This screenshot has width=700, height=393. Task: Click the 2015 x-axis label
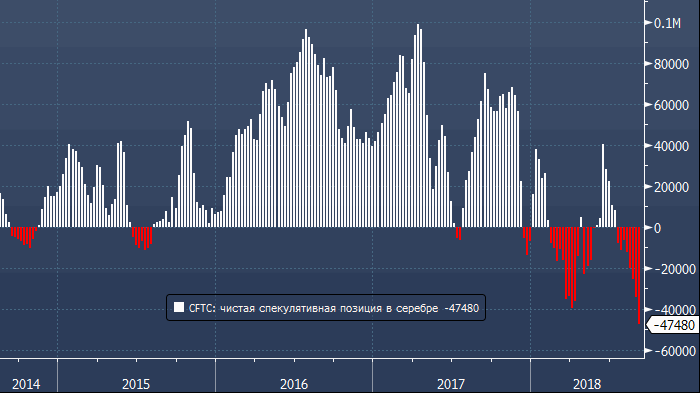(x=136, y=384)
